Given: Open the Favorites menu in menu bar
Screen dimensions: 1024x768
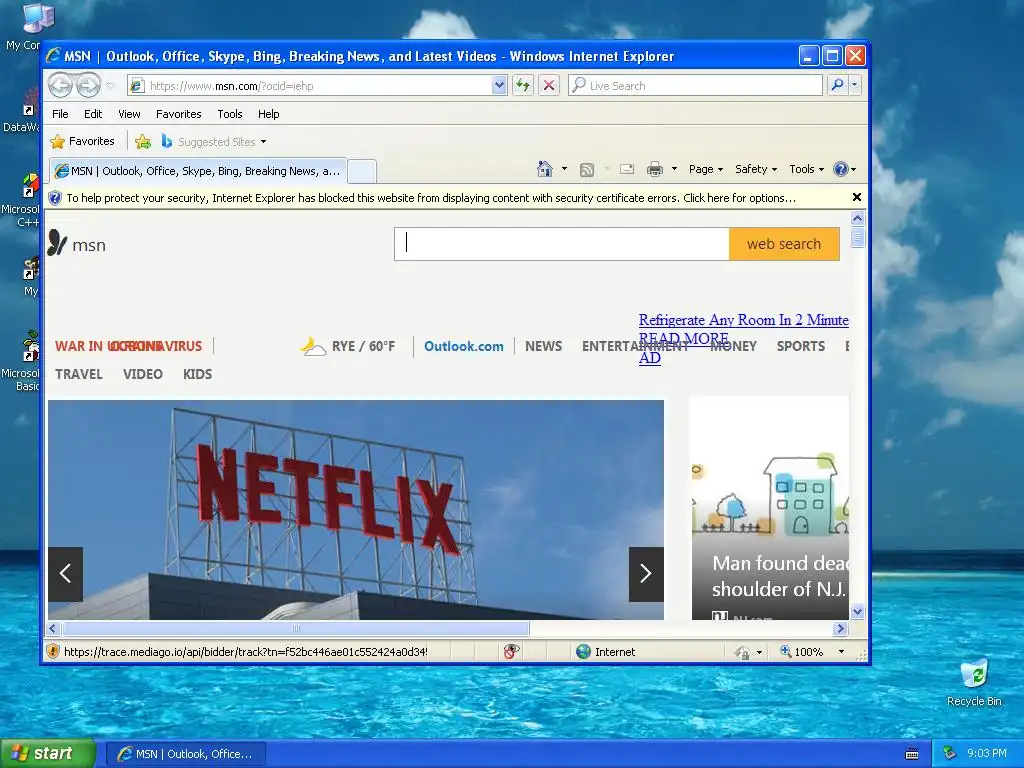Looking at the screenshot, I should [x=178, y=114].
